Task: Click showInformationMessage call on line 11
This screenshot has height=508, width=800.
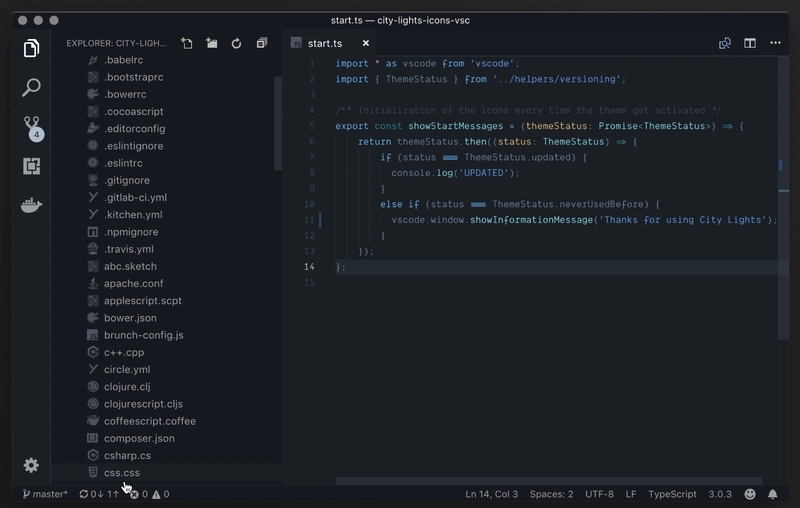Action: click(x=531, y=220)
